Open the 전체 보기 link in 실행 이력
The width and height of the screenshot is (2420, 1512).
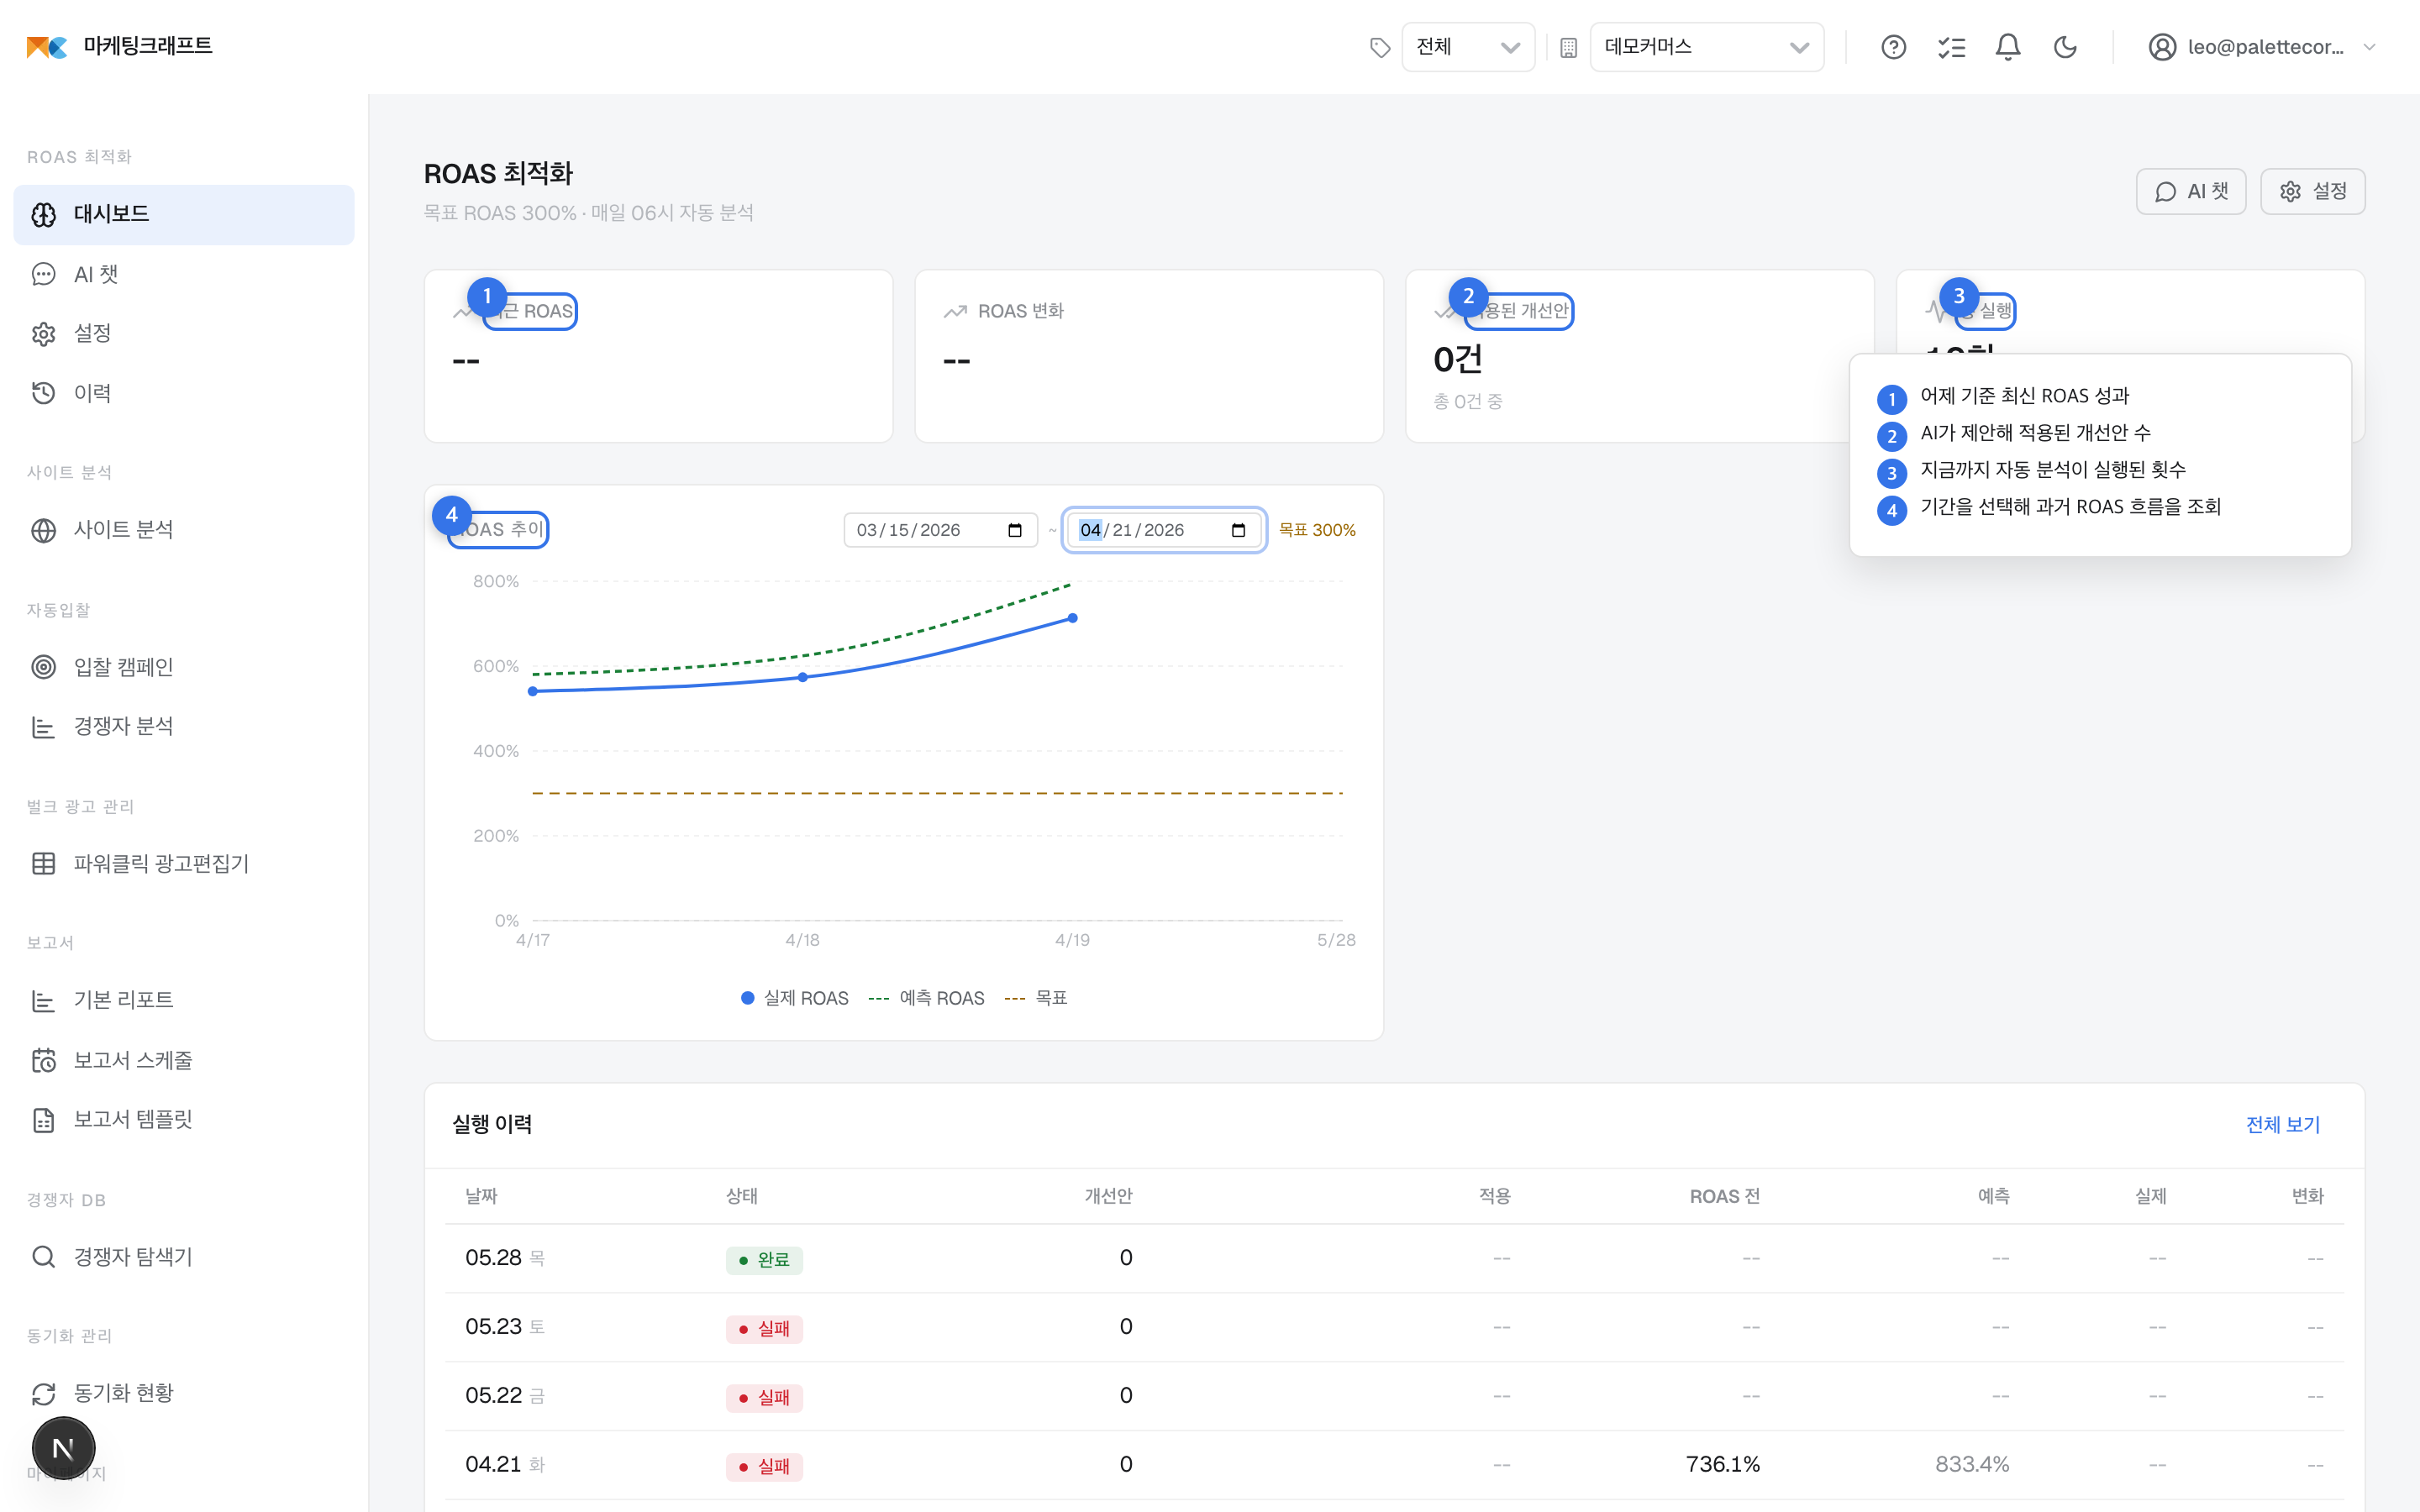2282,1124
